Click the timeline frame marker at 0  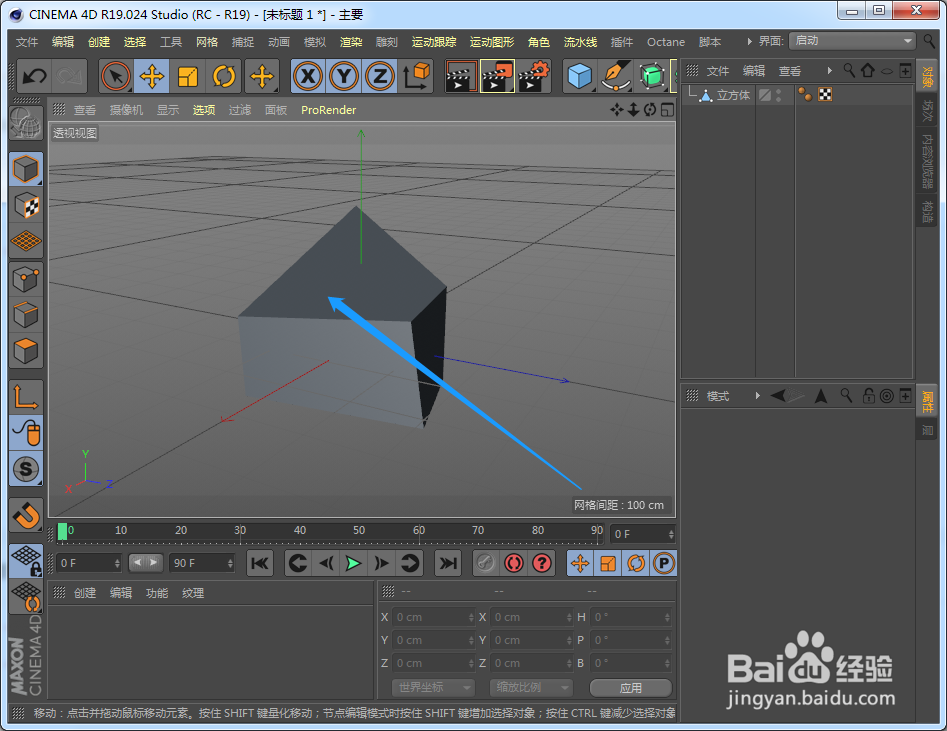[62, 532]
